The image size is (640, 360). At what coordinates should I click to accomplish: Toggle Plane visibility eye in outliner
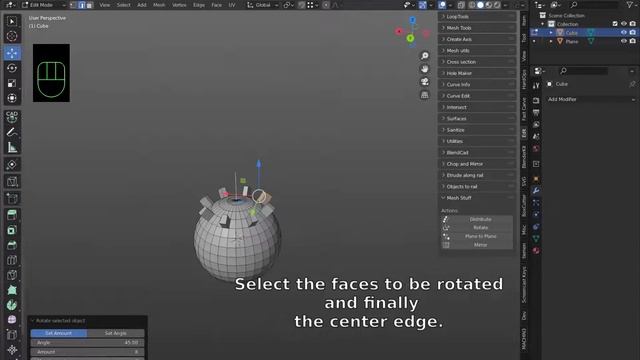624,41
